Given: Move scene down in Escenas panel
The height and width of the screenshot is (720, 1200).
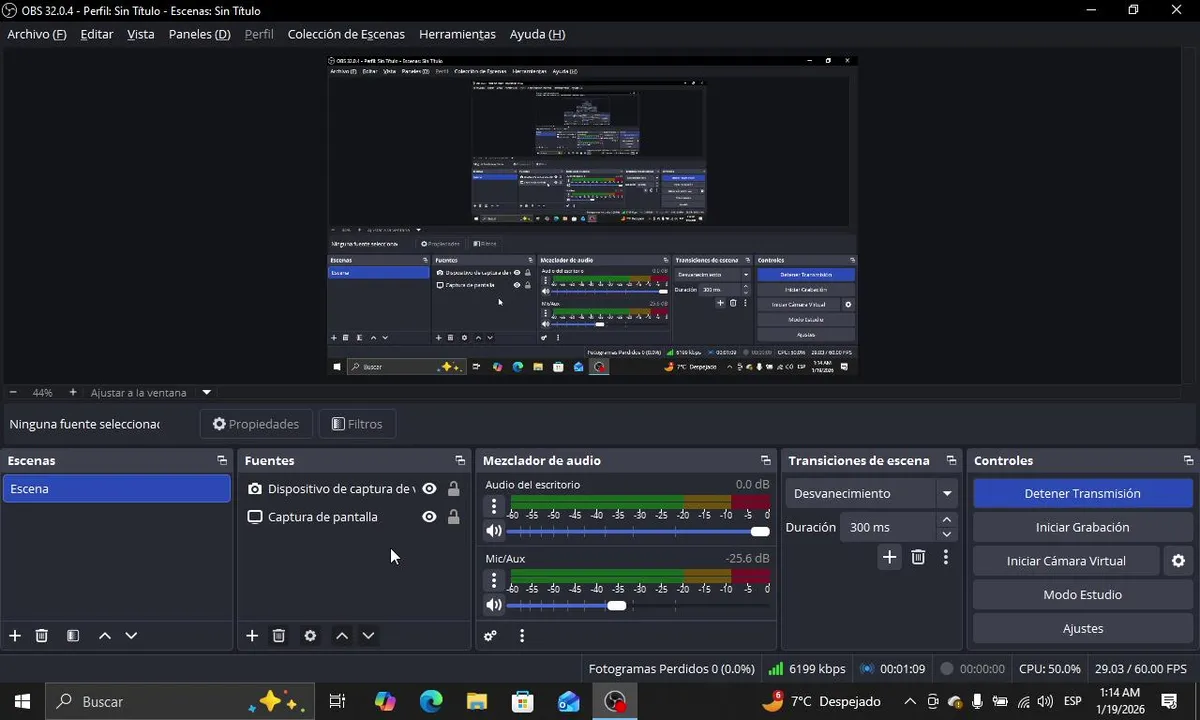Looking at the screenshot, I should [x=131, y=636].
